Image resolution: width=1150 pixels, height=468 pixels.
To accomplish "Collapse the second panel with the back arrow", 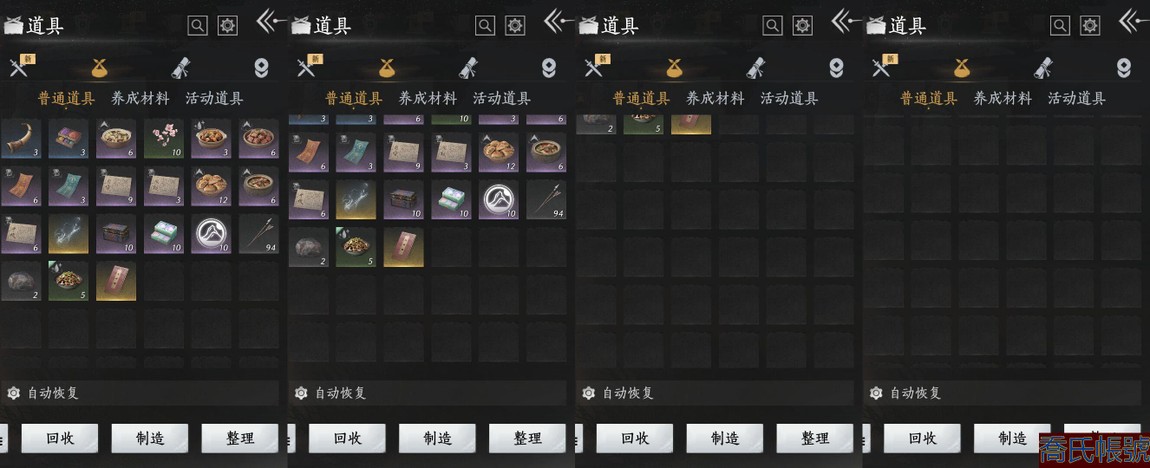I will (x=559, y=22).
